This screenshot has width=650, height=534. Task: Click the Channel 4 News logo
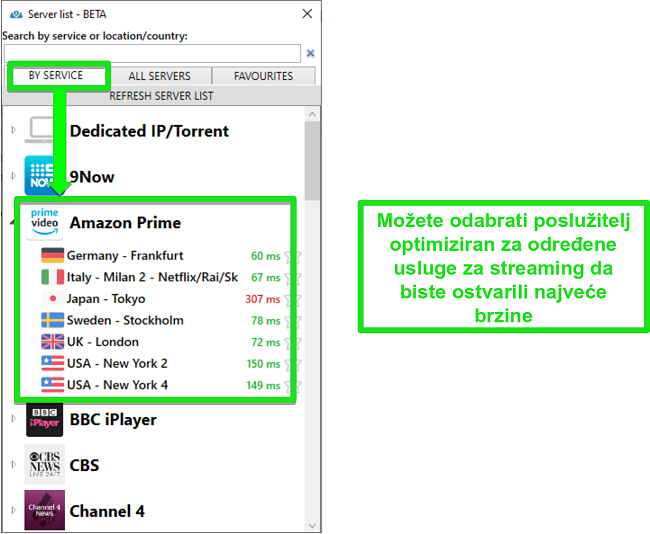point(44,510)
